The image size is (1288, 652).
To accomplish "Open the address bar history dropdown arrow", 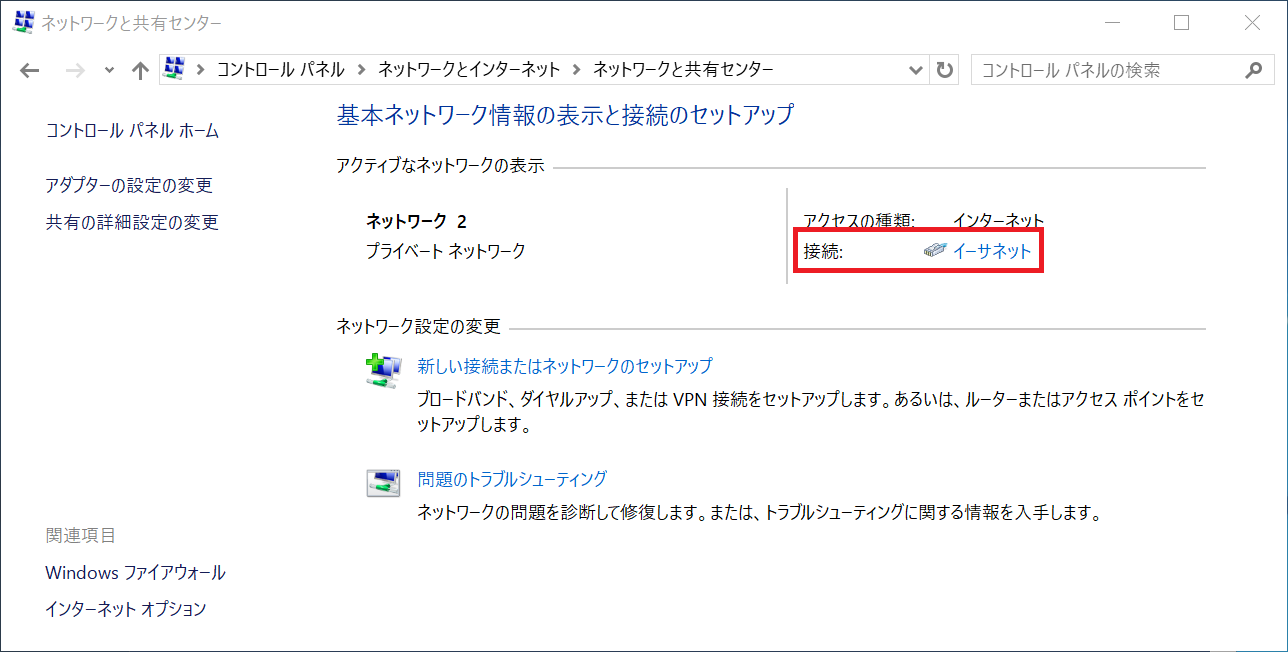I will (x=915, y=69).
